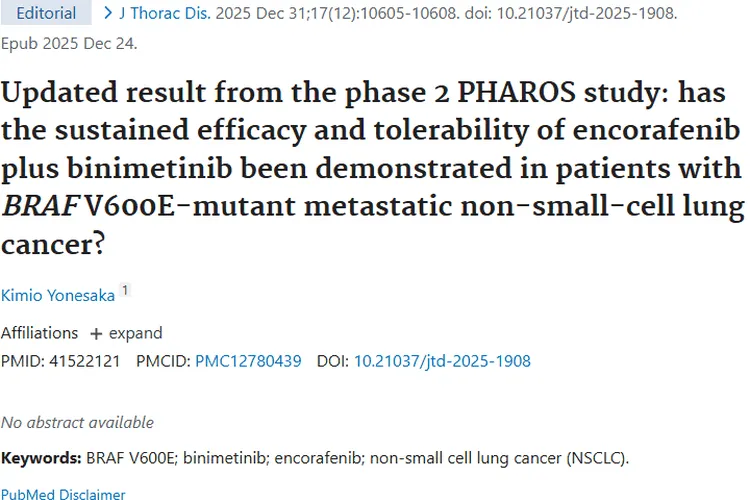Click the bold Keywords label
The height and width of the screenshot is (500, 750).
pyautogui.click(x=41, y=459)
